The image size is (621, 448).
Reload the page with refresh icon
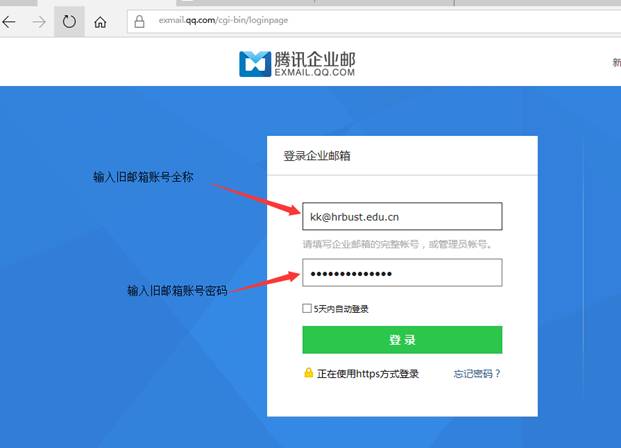(69, 21)
